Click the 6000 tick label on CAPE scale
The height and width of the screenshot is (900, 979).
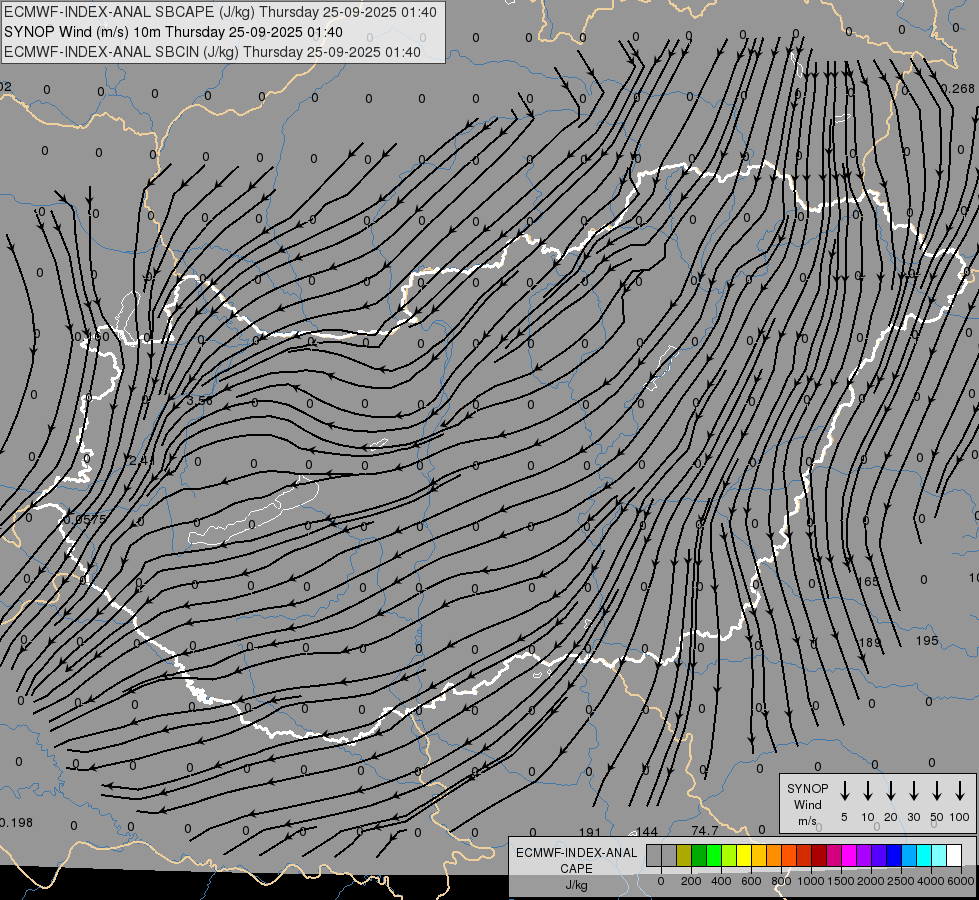[x=961, y=881]
